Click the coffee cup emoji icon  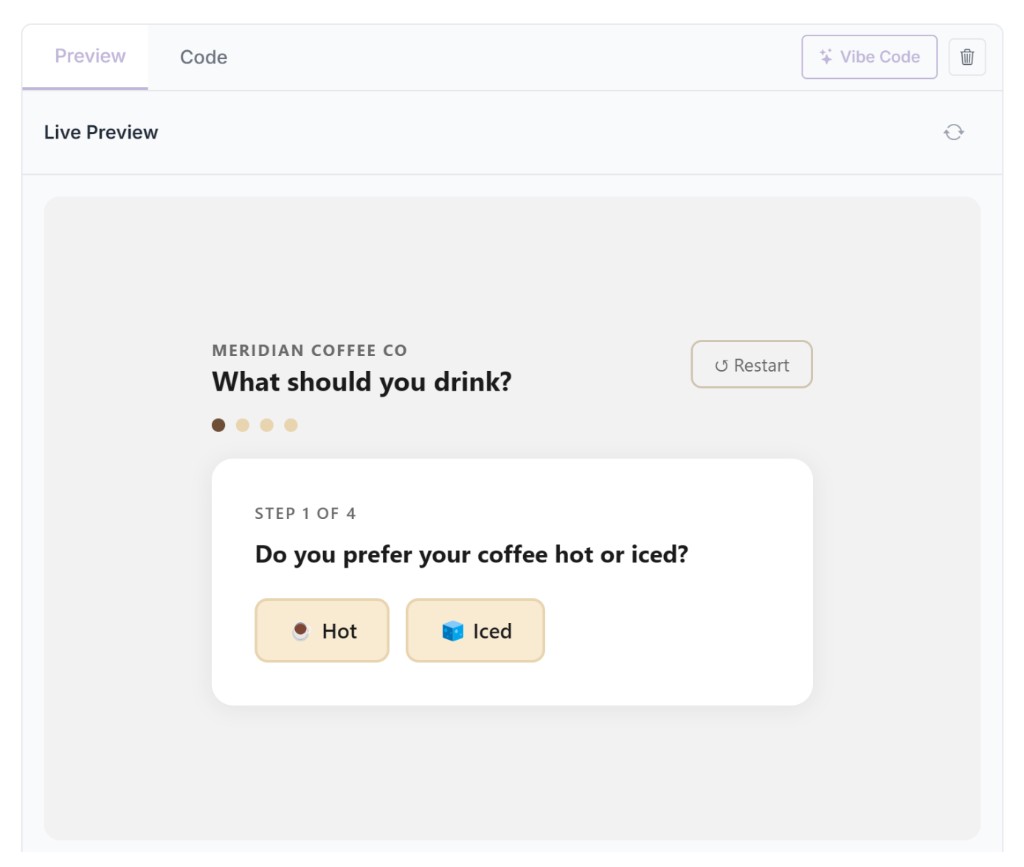coord(300,631)
